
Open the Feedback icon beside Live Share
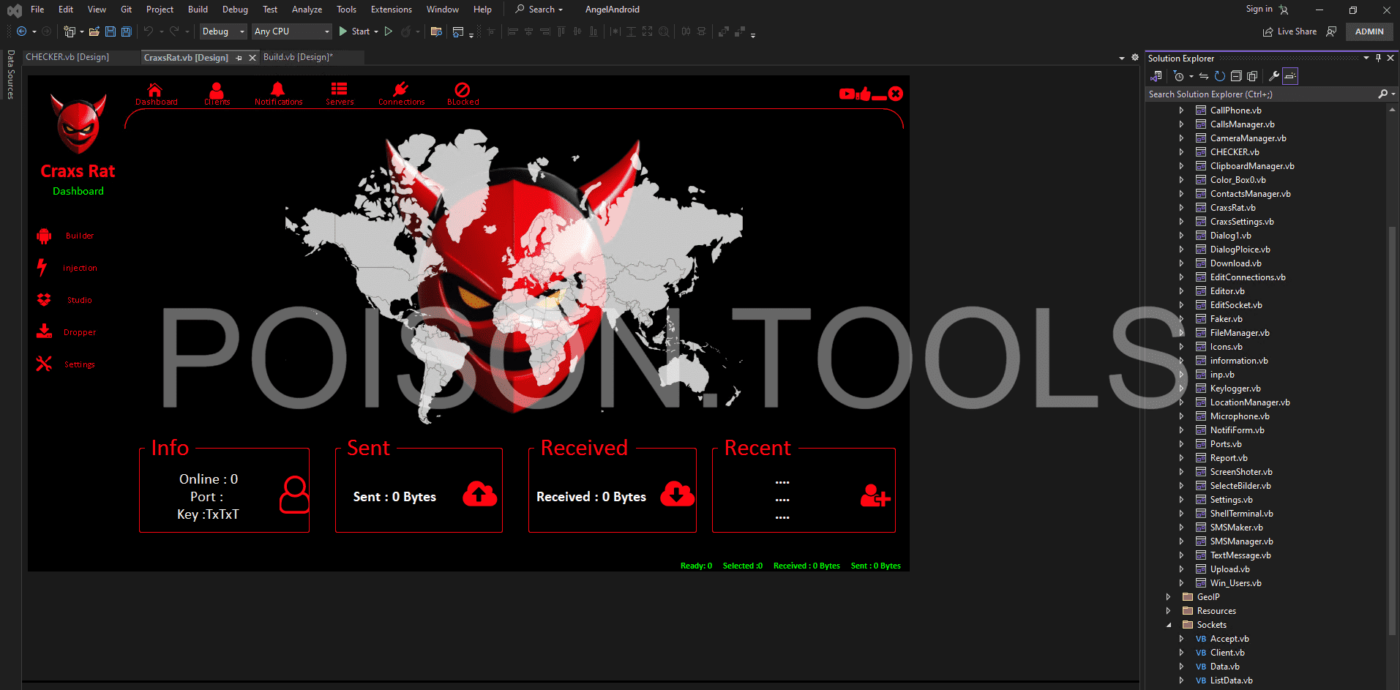(x=1331, y=32)
